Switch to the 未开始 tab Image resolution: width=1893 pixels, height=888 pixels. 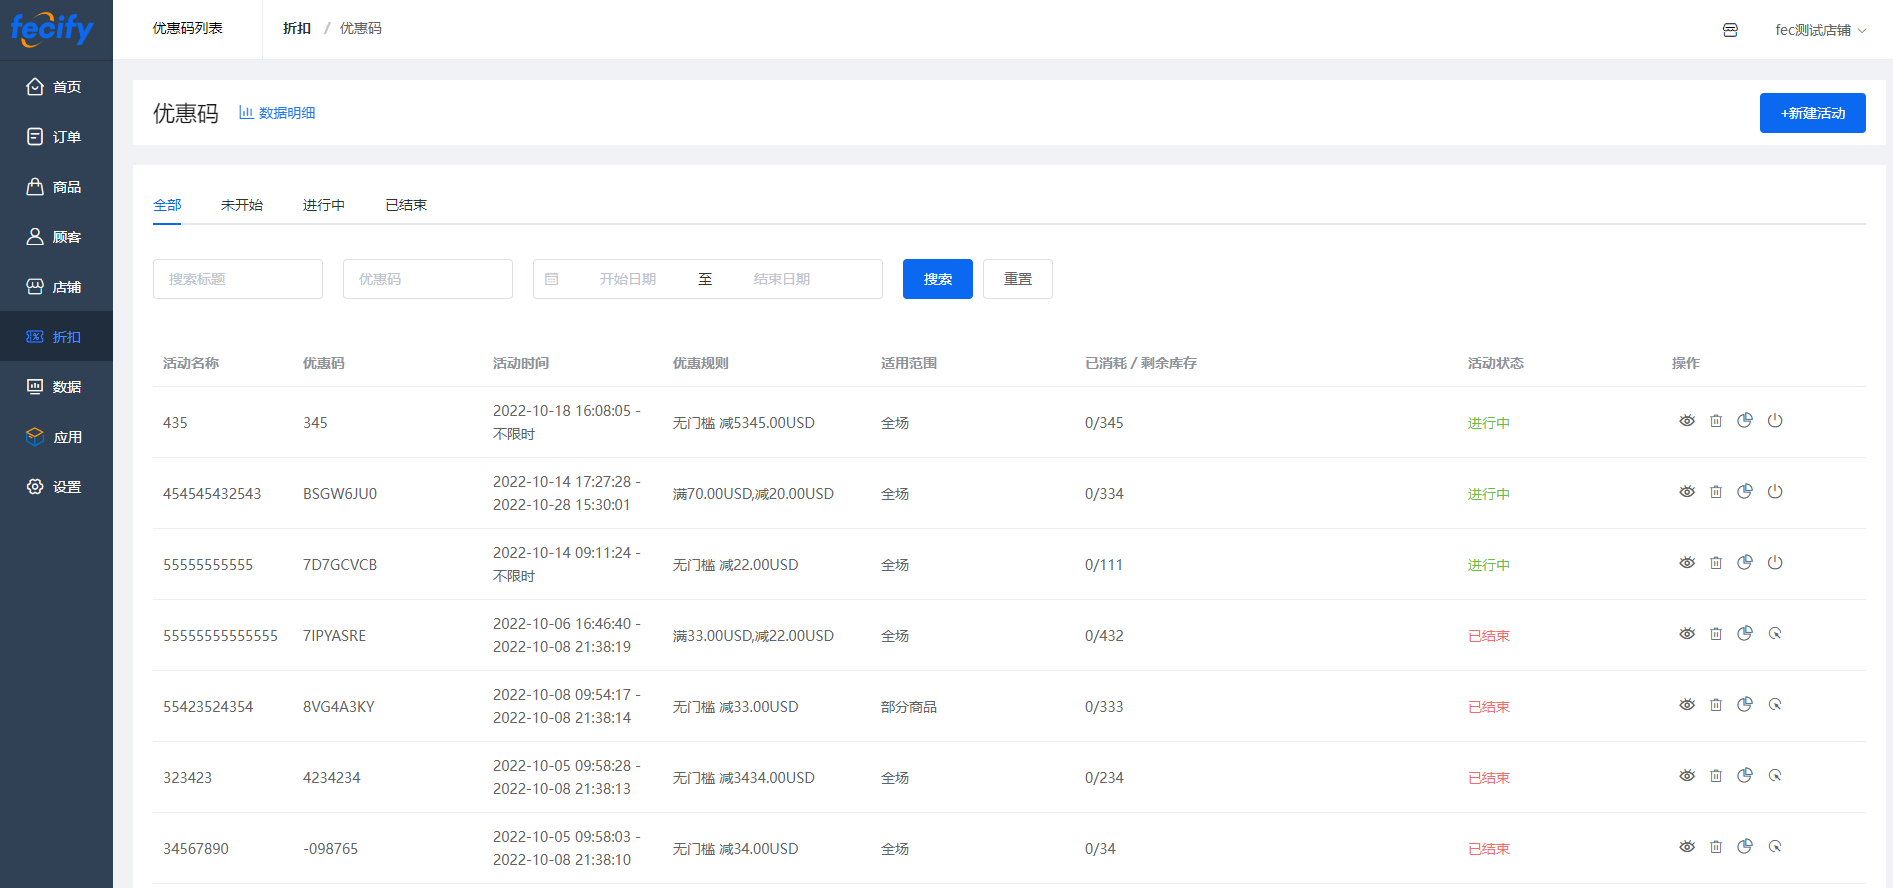click(x=242, y=205)
